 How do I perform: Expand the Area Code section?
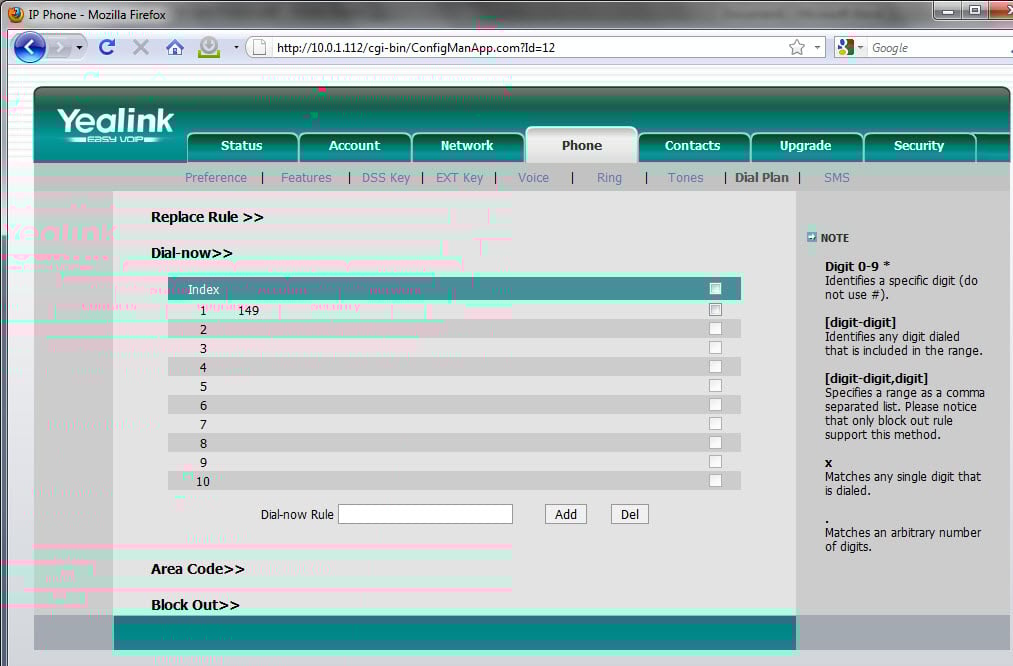pyautogui.click(x=197, y=569)
